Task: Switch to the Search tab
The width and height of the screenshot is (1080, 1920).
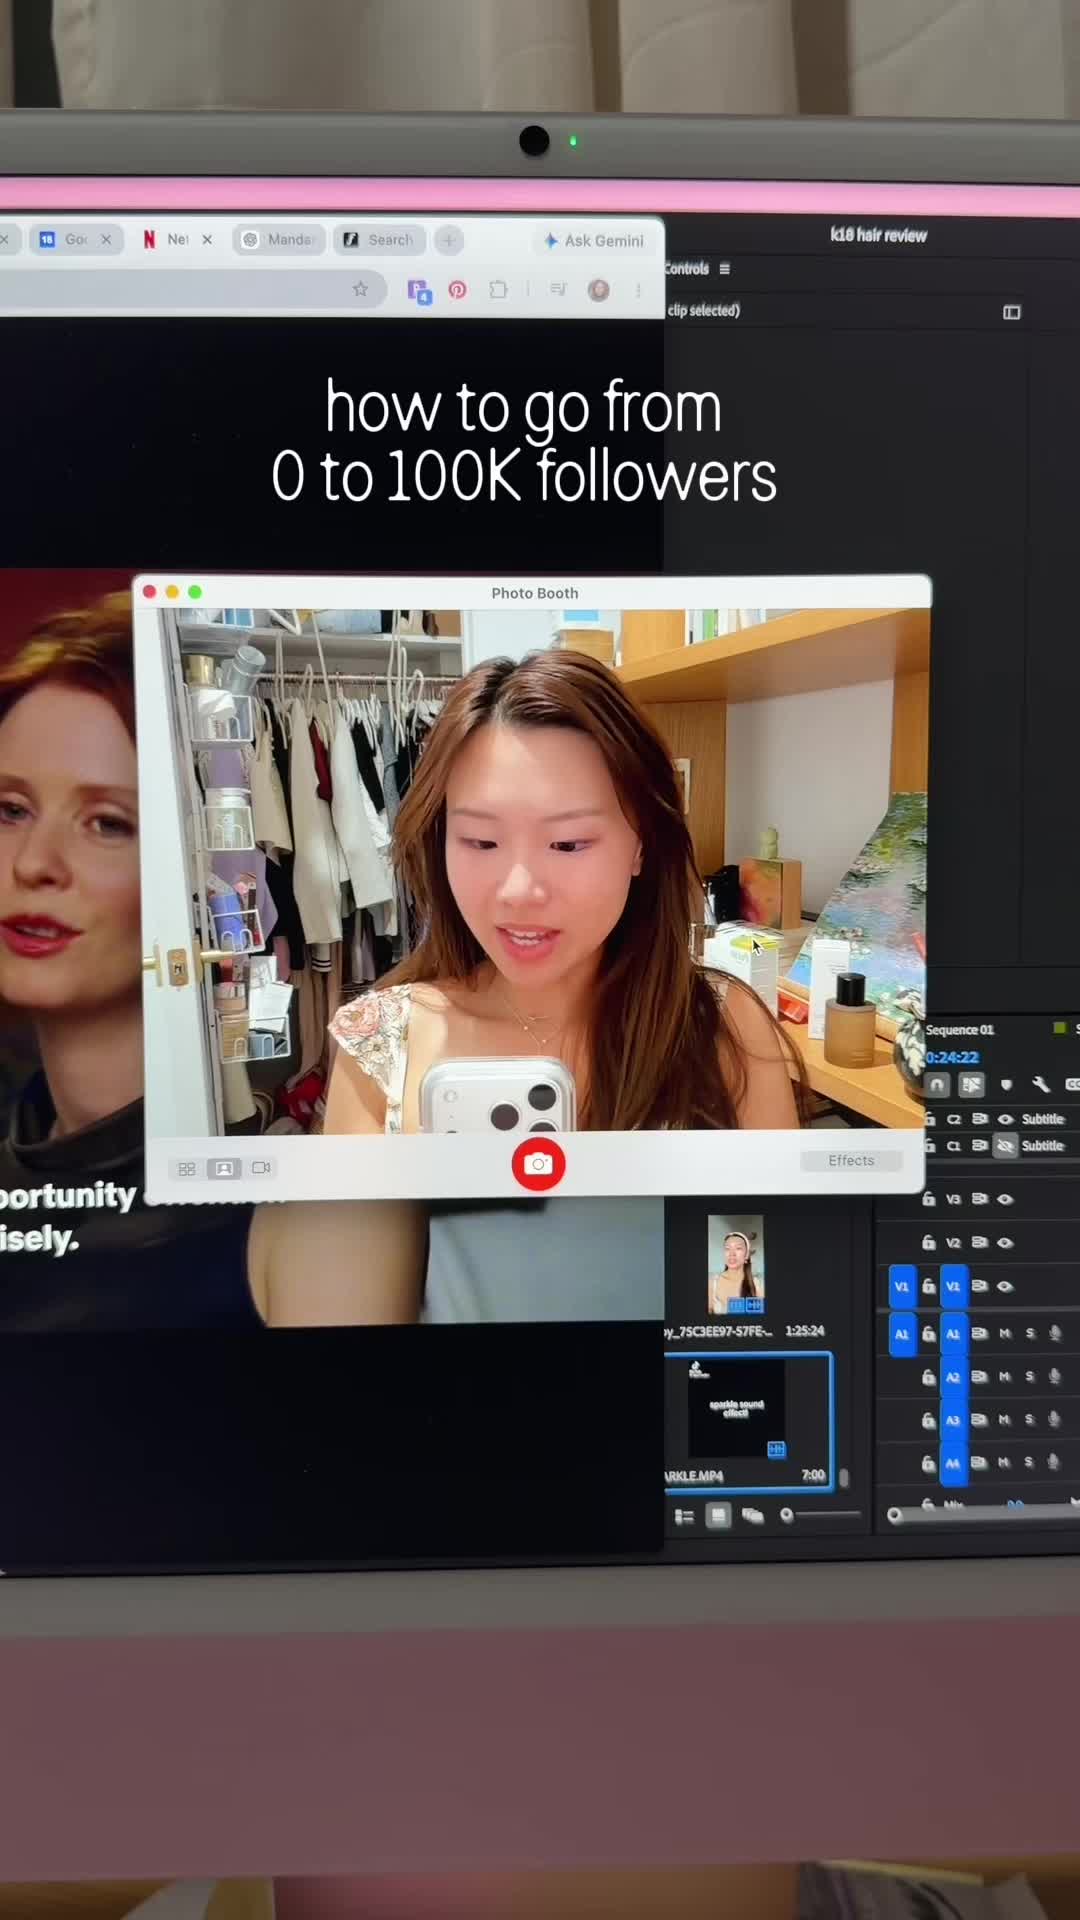Action: coord(379,240)
